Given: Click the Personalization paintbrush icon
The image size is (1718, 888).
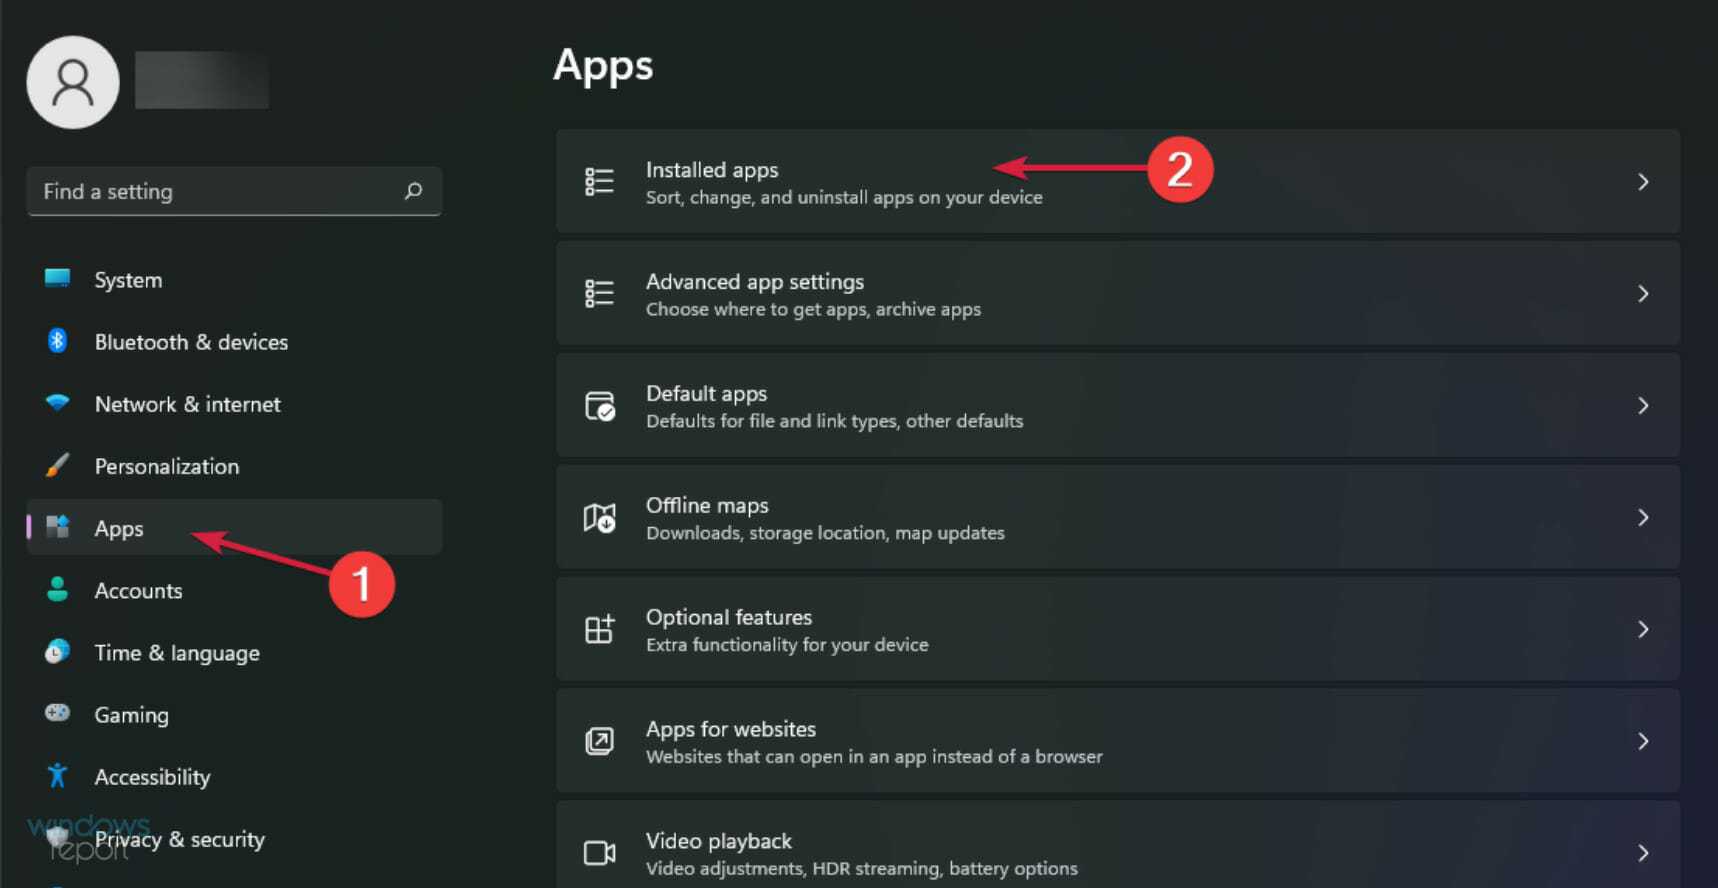Looking at the screenshot, I should coord(57,465).
